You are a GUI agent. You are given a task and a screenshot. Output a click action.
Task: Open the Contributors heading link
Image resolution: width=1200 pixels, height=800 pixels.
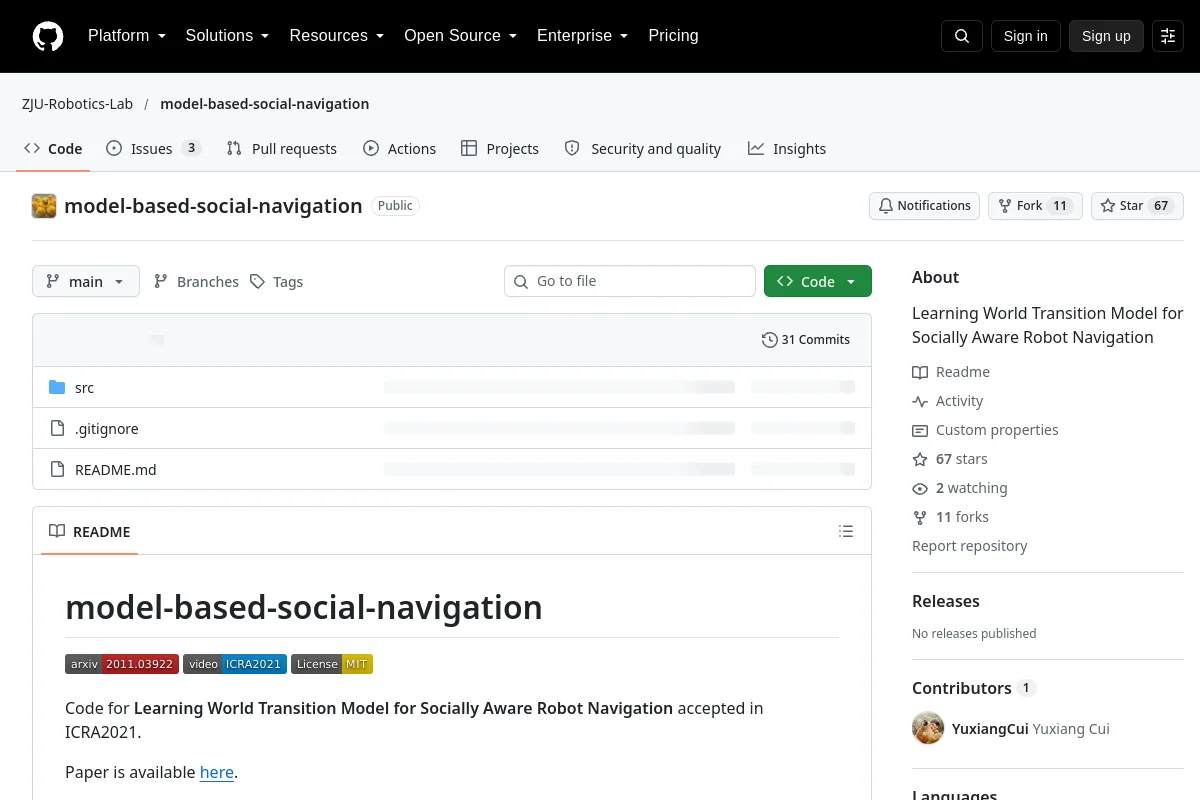click(973, 688)
